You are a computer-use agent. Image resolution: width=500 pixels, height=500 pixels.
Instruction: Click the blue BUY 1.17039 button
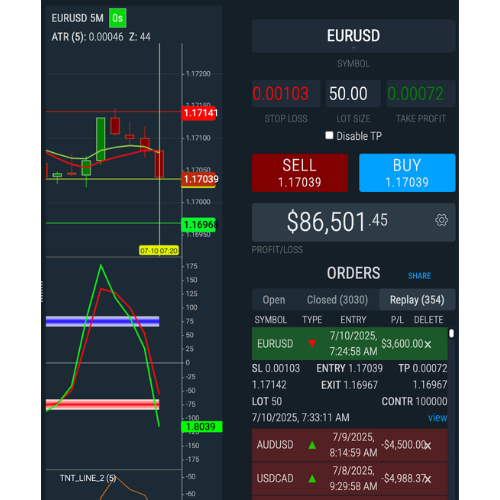(407, 173)
